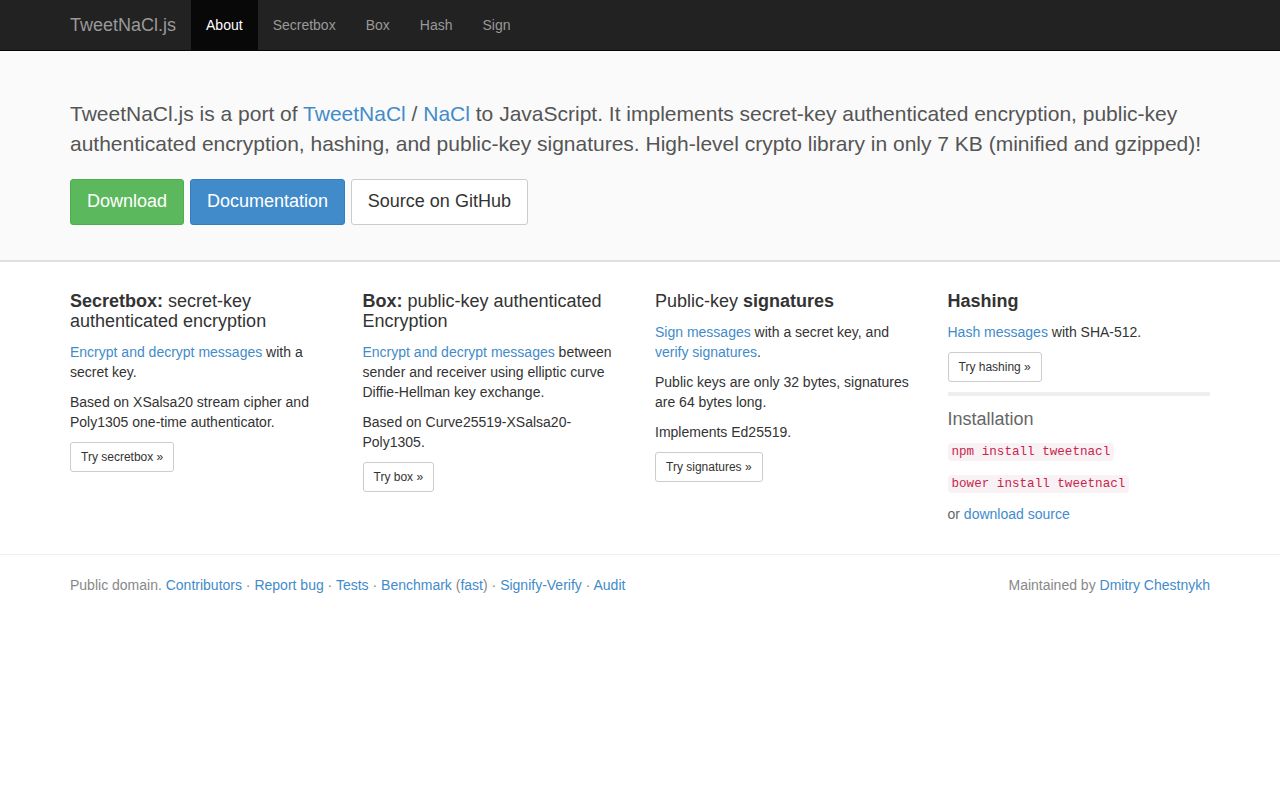Open the Tests footer link
Screen dimensions: 1280x800
coord(352,585)
